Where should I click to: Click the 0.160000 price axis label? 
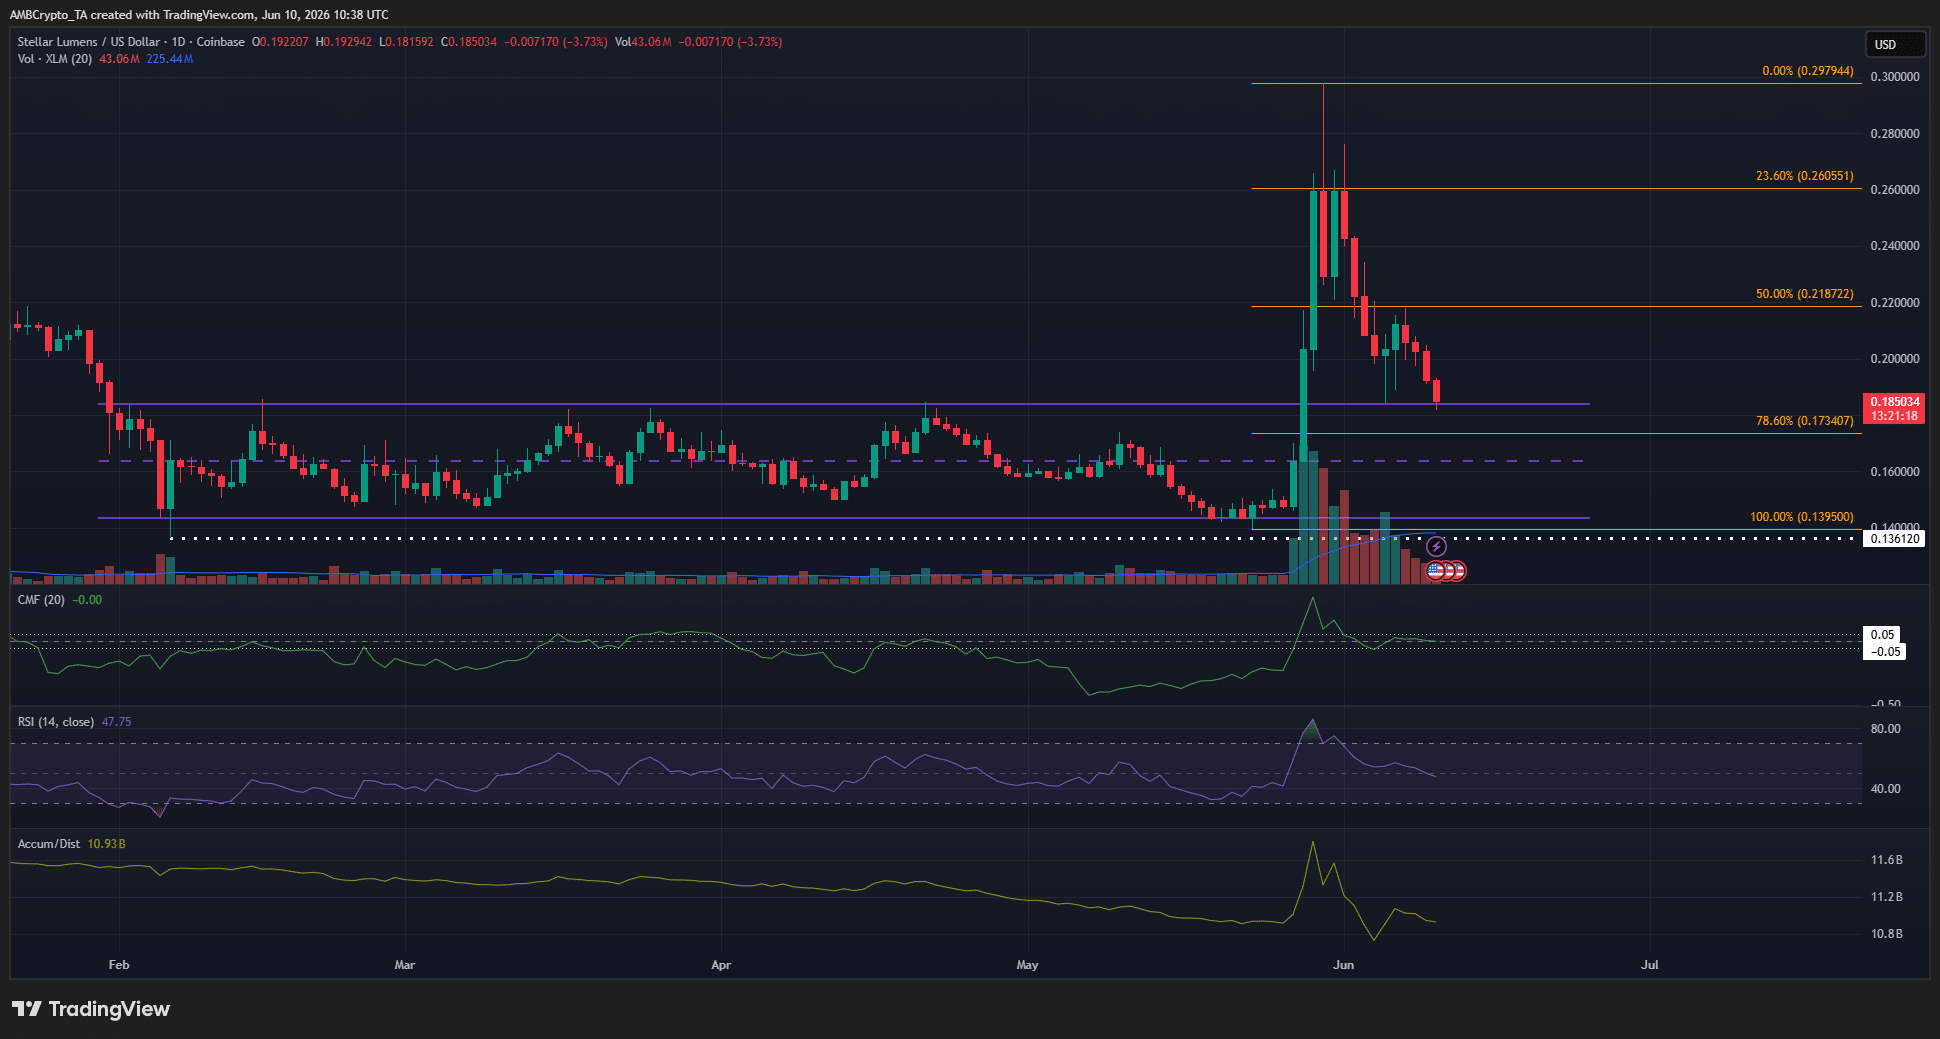pyautogui.click(x=1895, y=472)
